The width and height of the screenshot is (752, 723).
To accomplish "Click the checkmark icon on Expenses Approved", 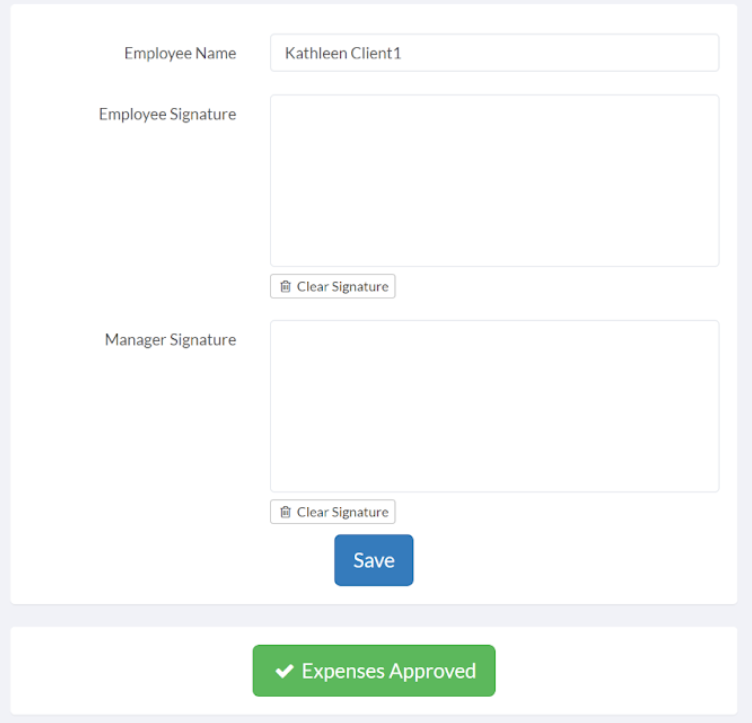I will (x=284, y=671).
